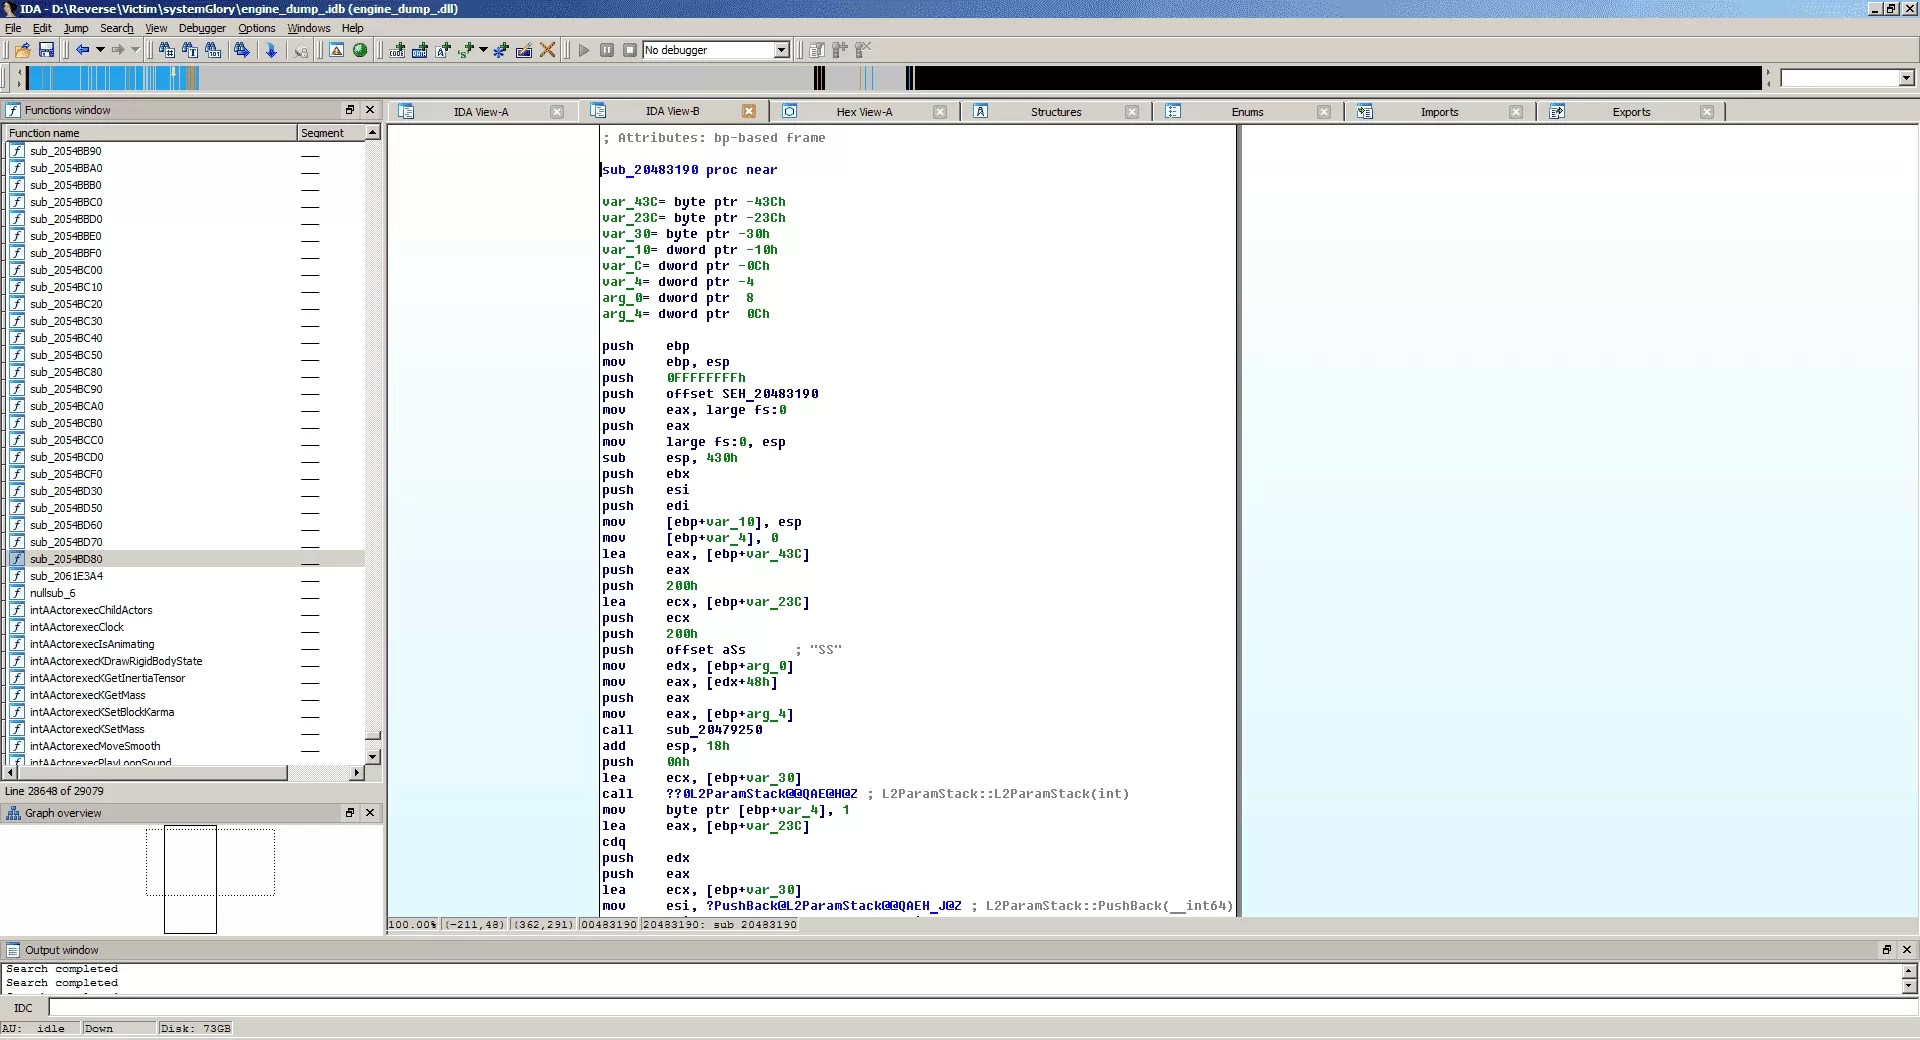
Task: Sort by the Segment column header
Action: pos(331,133)
